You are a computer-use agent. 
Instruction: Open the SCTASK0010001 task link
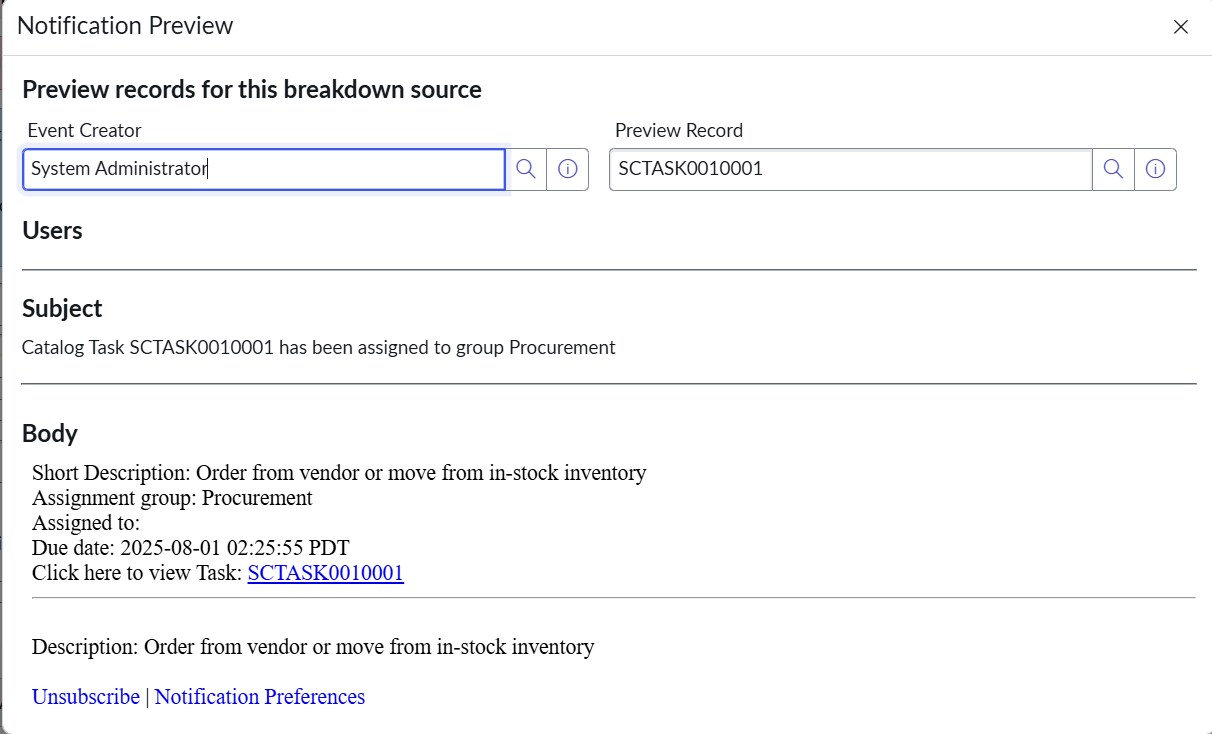tap(325, 573)
